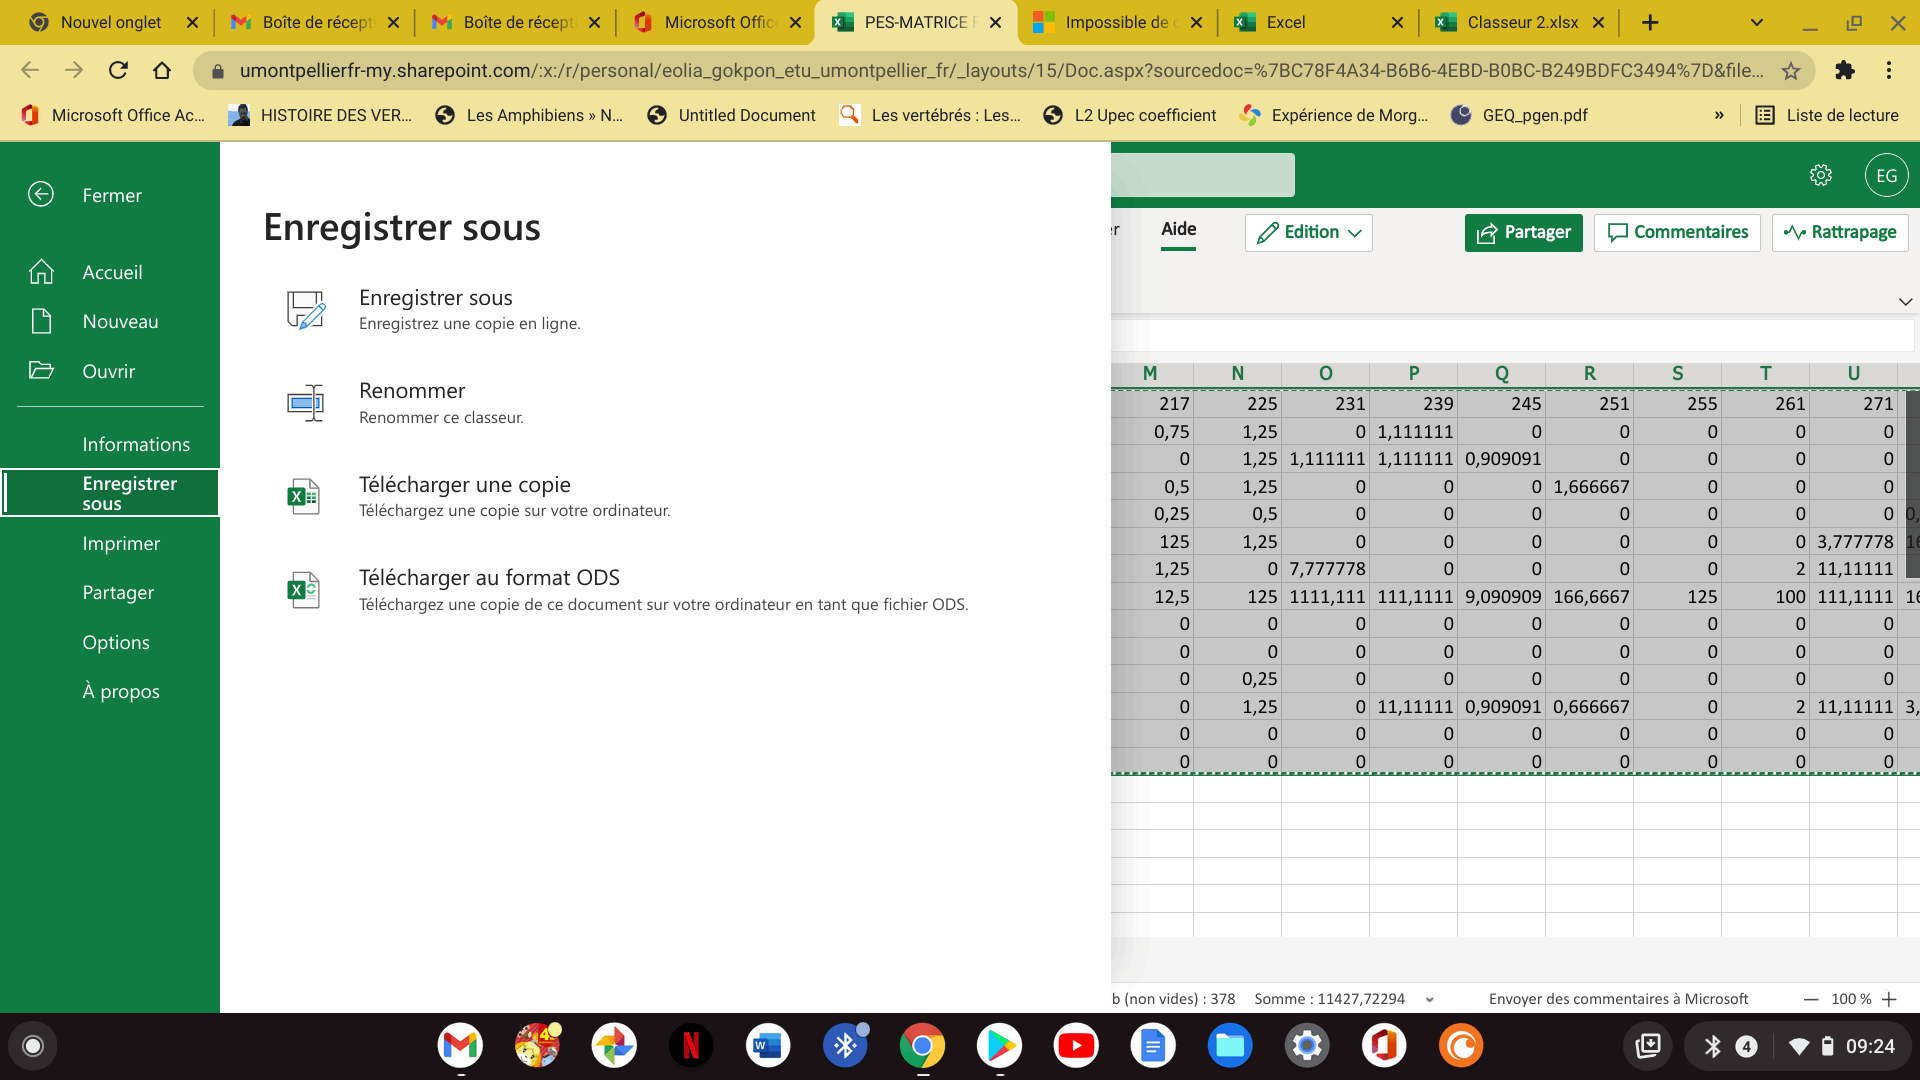Viewport: 1920px width, 1080px height.
Task: Click the Rattrapage button
Action: point(1840,232)
